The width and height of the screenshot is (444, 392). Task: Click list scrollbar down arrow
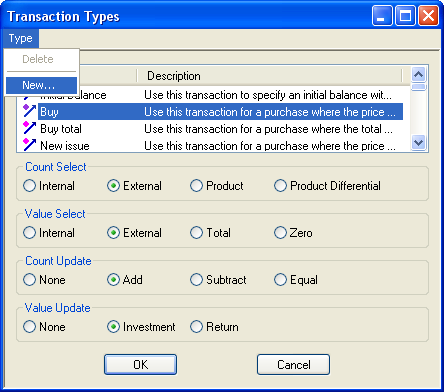tap(418, 143)
